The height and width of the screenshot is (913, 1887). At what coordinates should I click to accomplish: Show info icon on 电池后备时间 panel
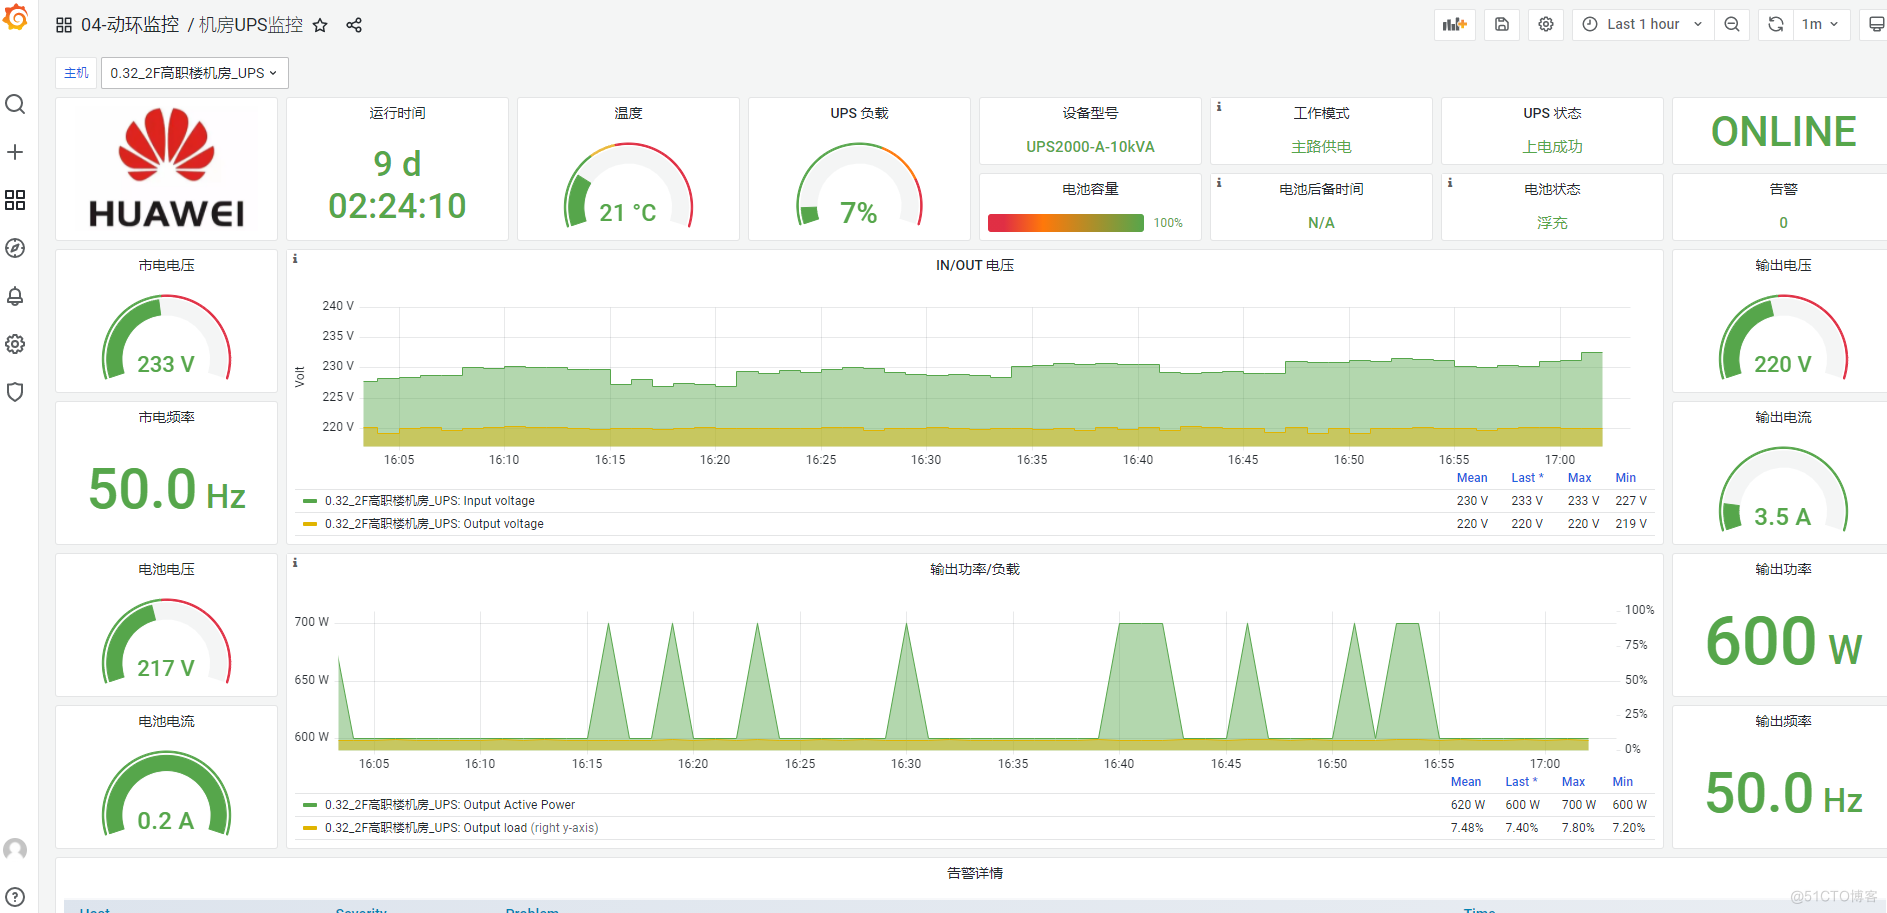click(x=1219, y=182)
